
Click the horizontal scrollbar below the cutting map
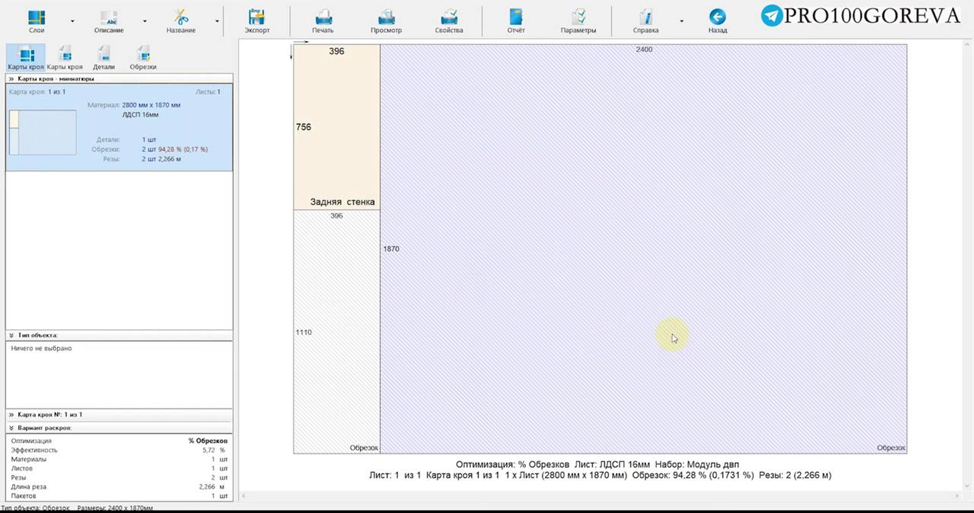click(x=601, y=496)
